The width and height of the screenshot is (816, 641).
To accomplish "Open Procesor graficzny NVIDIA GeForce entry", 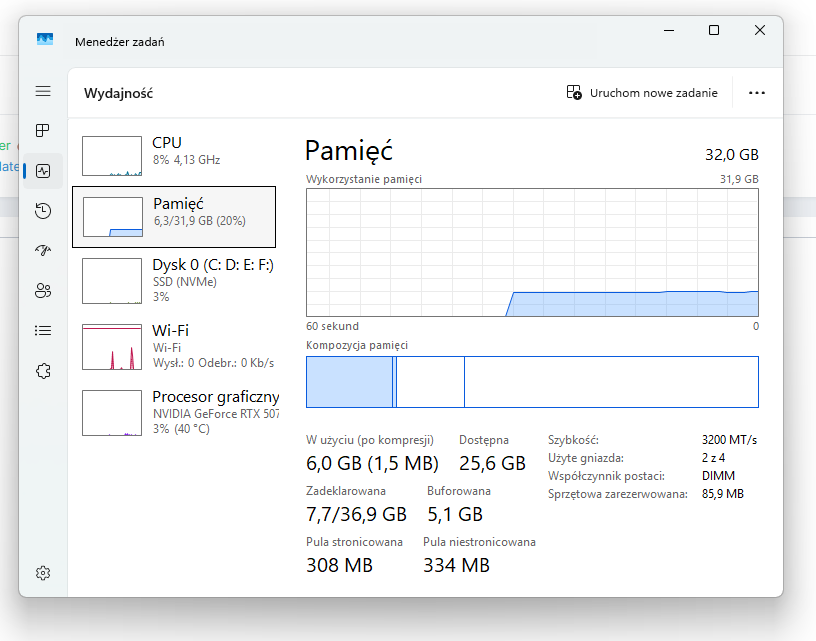I will (174, 411).
